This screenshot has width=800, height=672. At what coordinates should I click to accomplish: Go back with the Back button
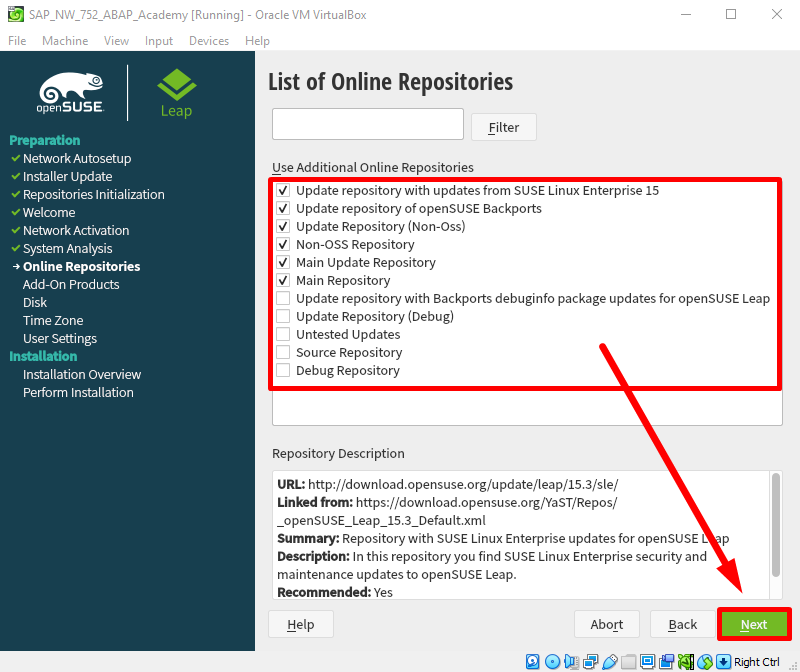click(683, 624)
